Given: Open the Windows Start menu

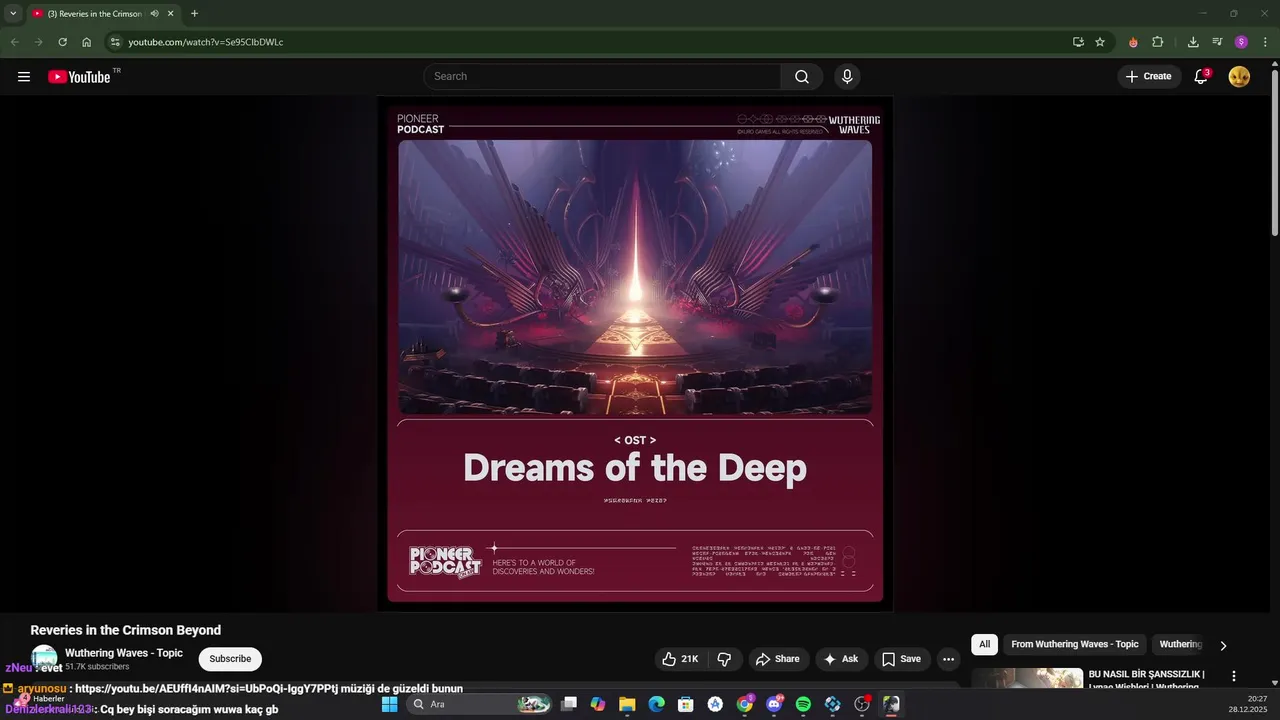Looking at the screenshot, I should [390, 704].
